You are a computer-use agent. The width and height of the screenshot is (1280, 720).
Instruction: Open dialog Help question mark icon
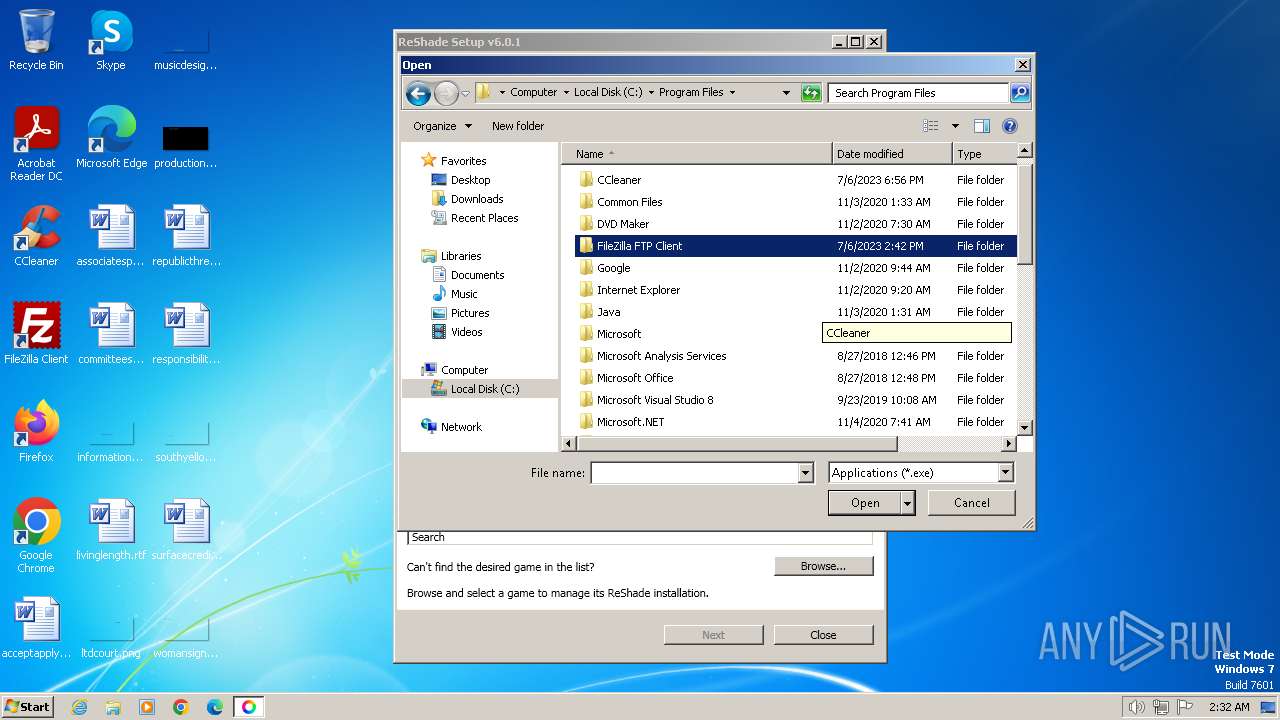(1009, 126)
